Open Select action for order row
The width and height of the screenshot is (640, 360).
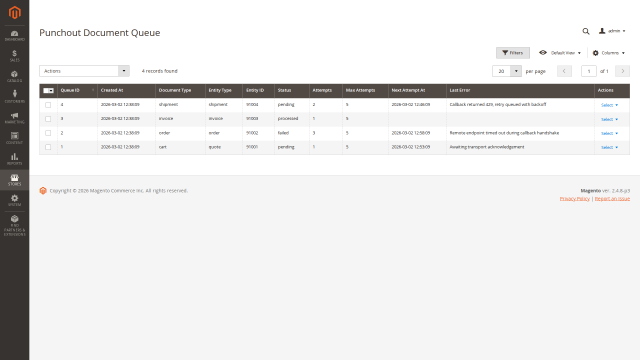tap(609, 133)
